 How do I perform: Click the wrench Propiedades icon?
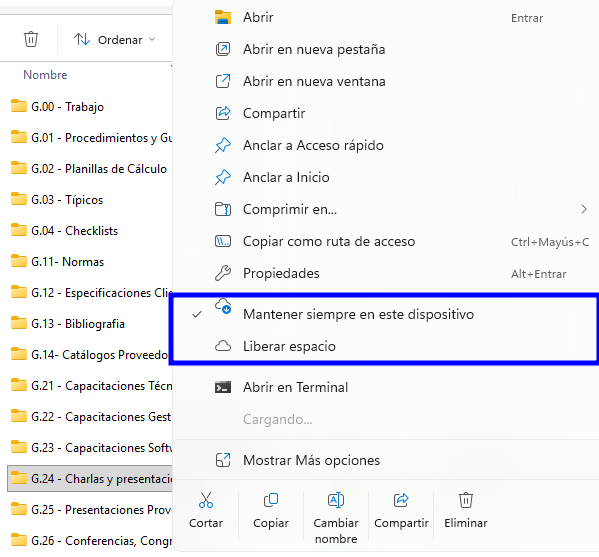tap(223, 274)
